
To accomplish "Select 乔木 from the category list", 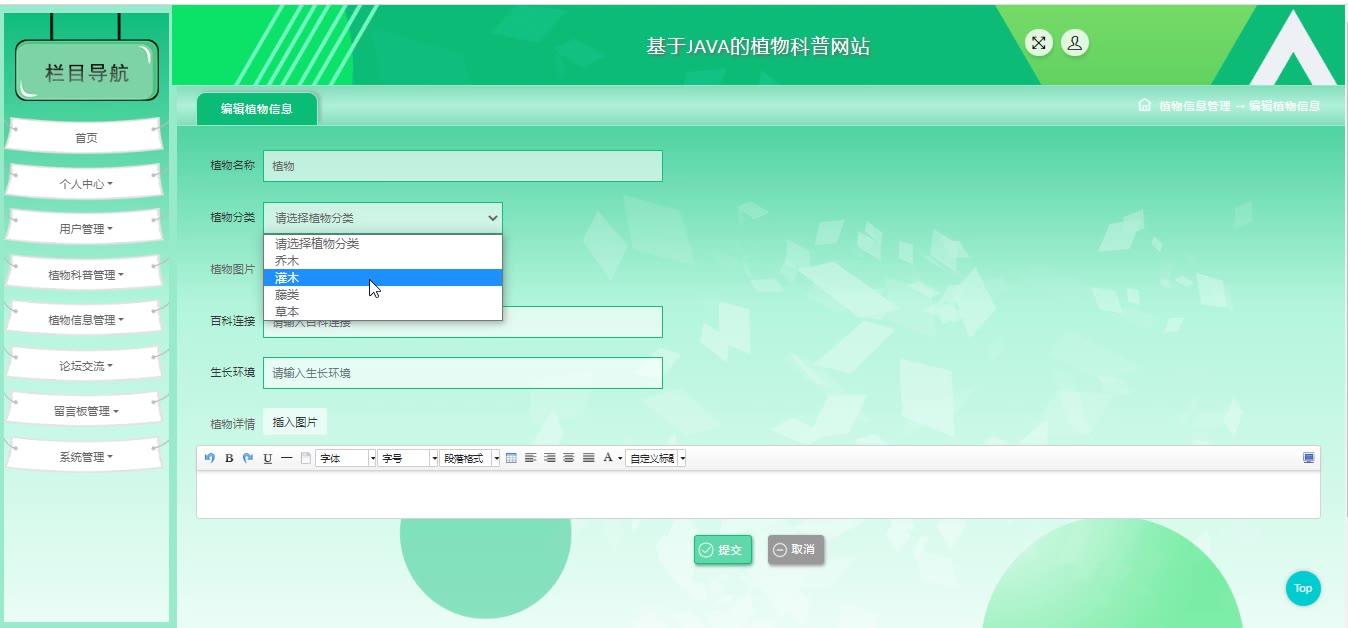I will (x=383, y=260).
